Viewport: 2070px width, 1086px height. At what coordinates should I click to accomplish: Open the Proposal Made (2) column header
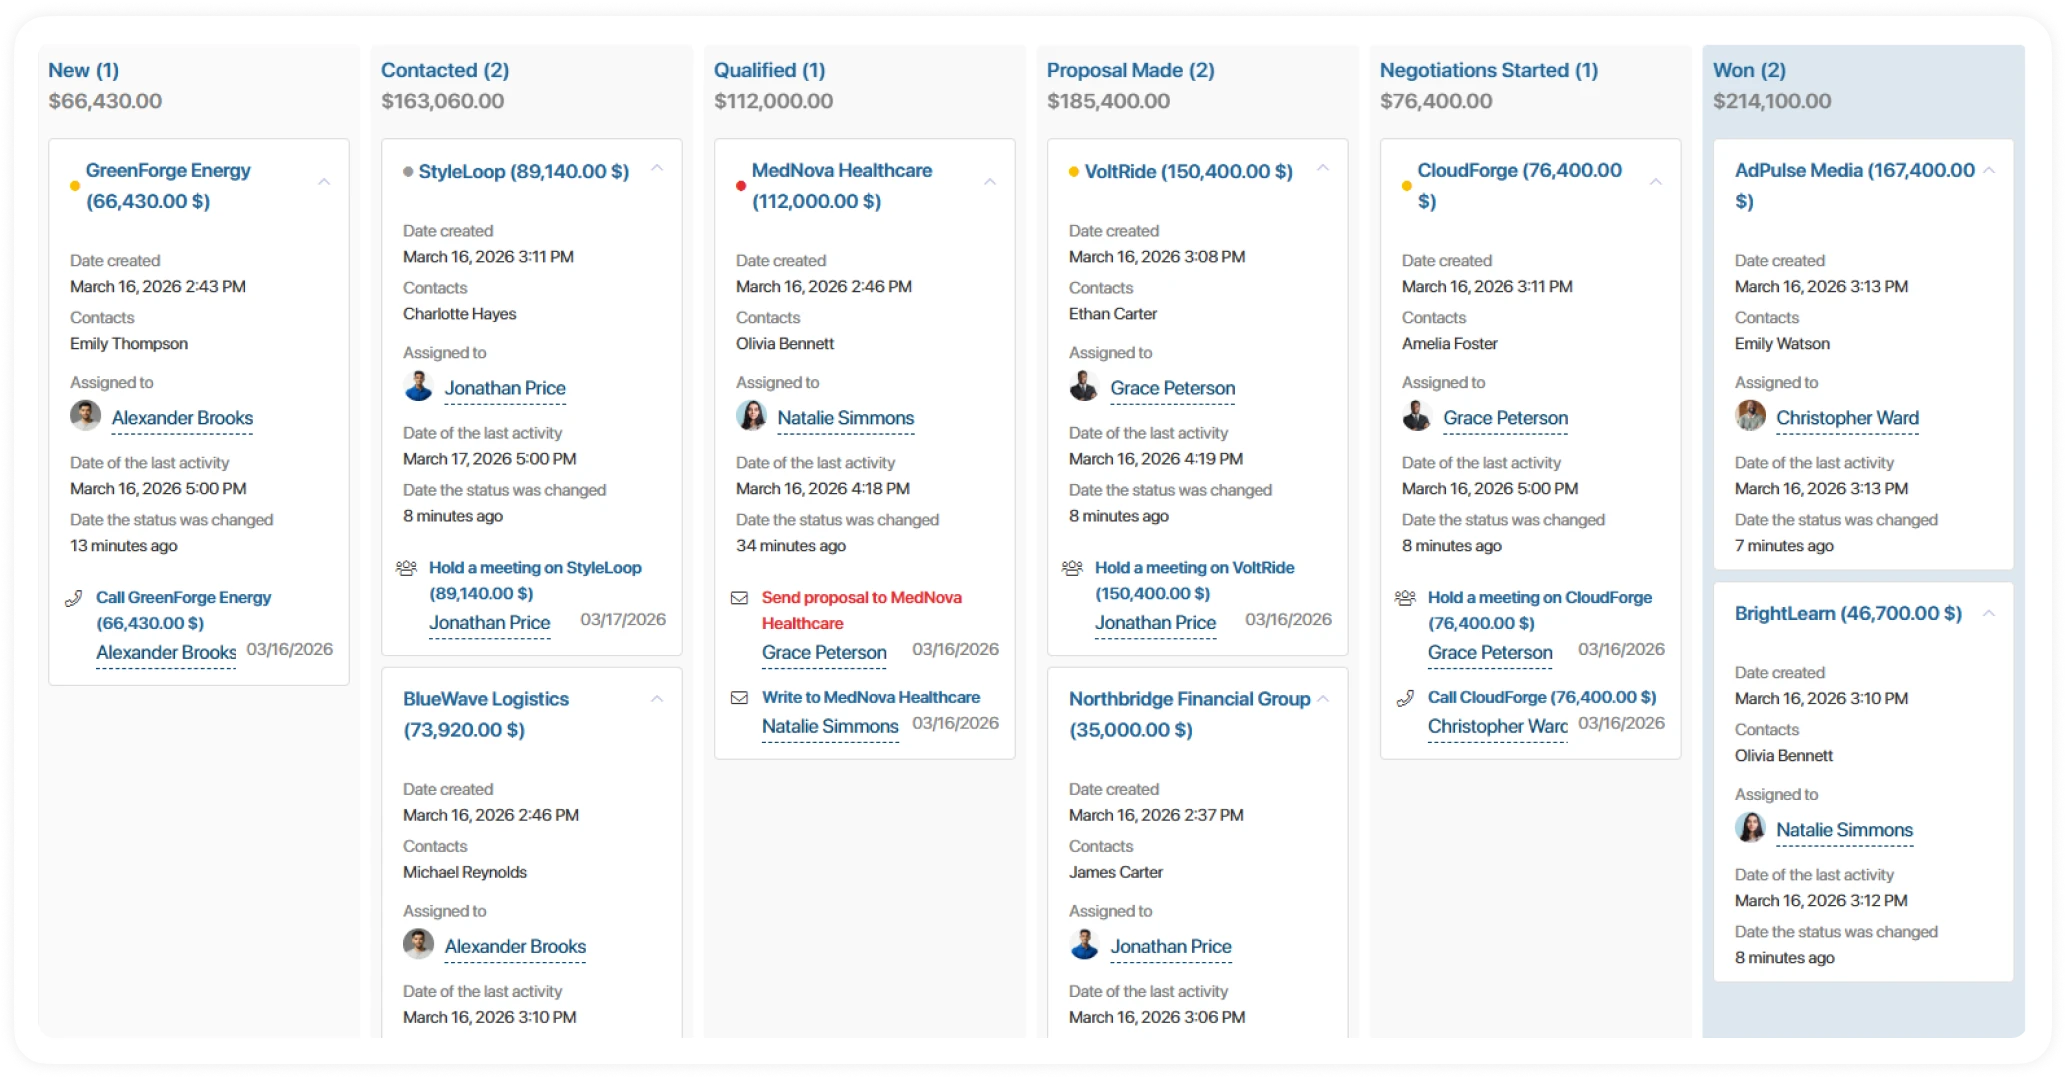(1130, 70)
